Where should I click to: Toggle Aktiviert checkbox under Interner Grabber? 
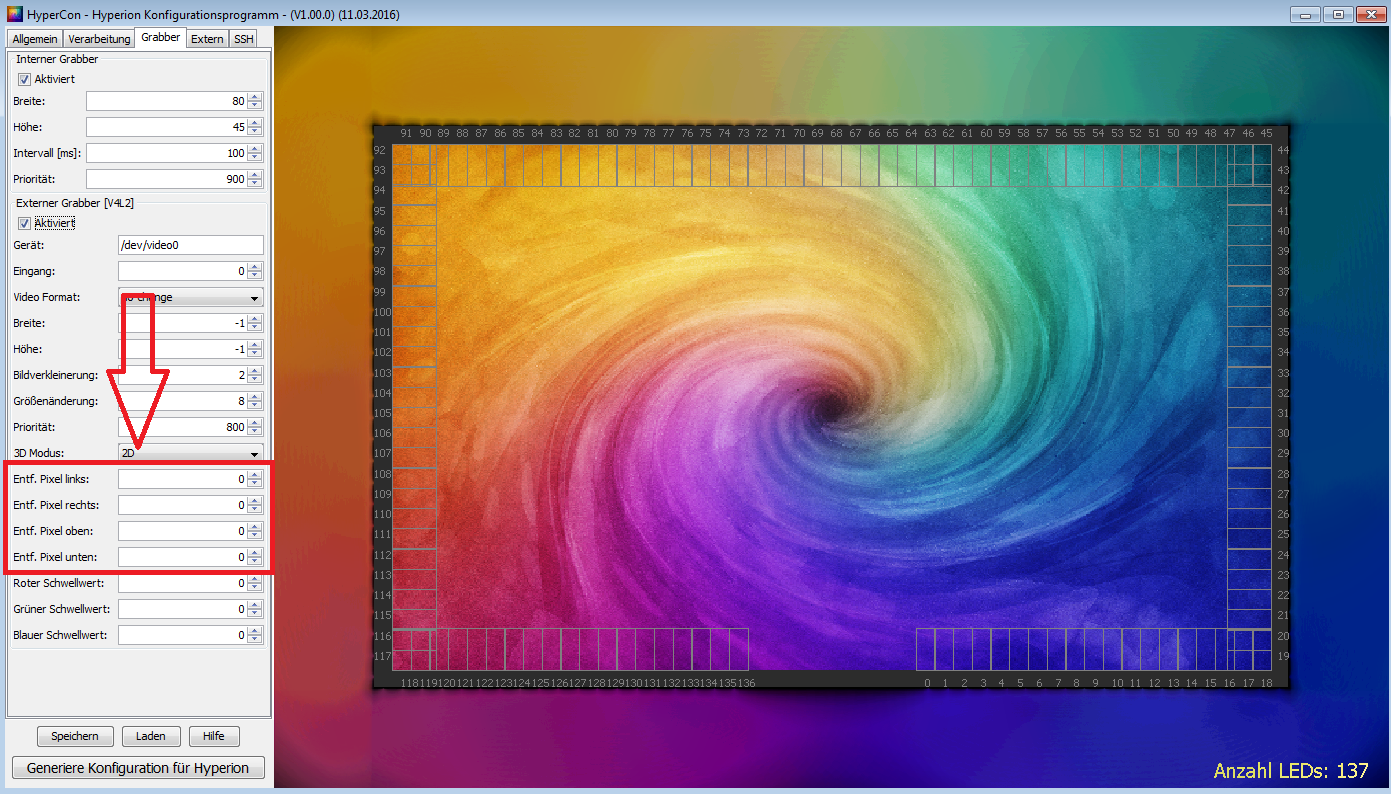click(x=24, y=79)
